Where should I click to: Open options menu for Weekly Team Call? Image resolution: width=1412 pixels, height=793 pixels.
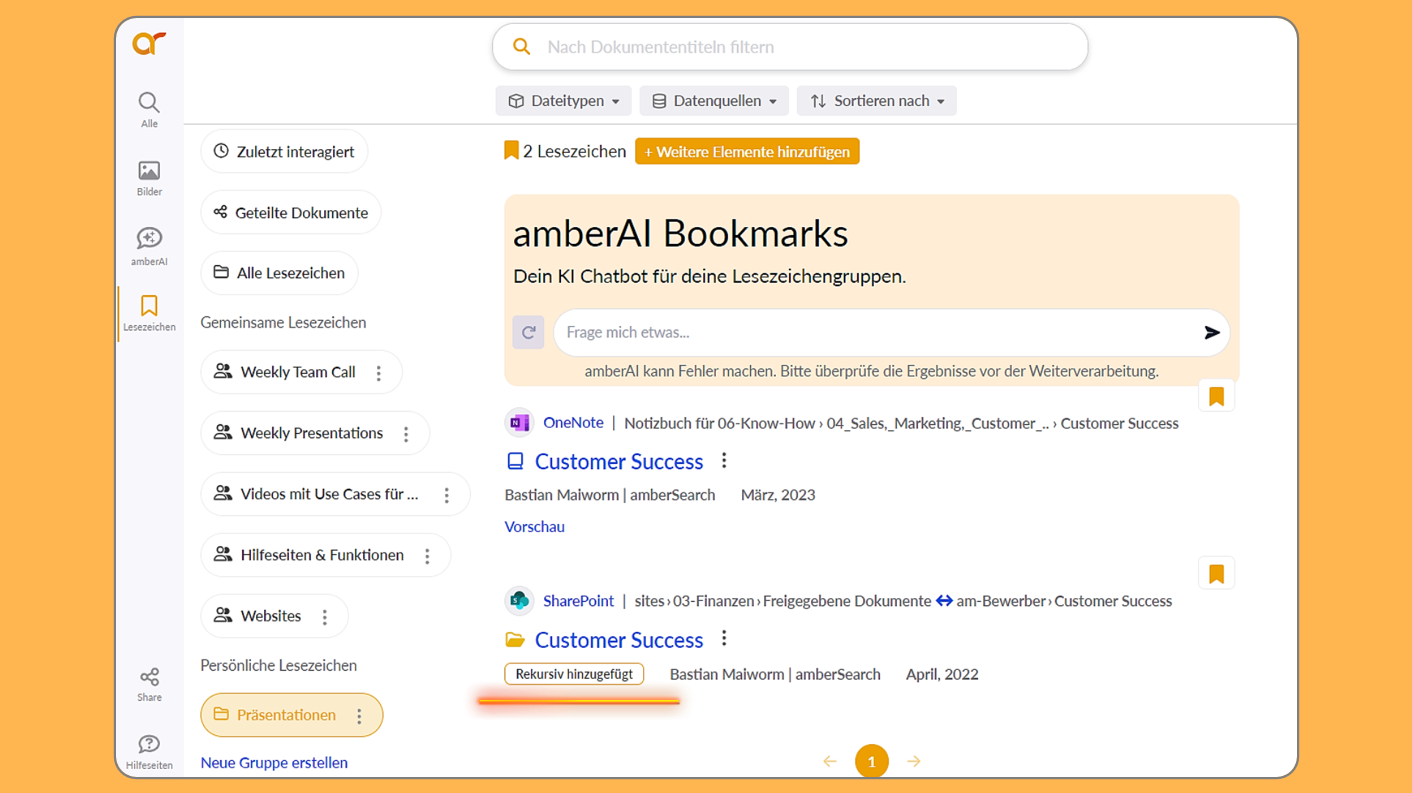(379, 373)
